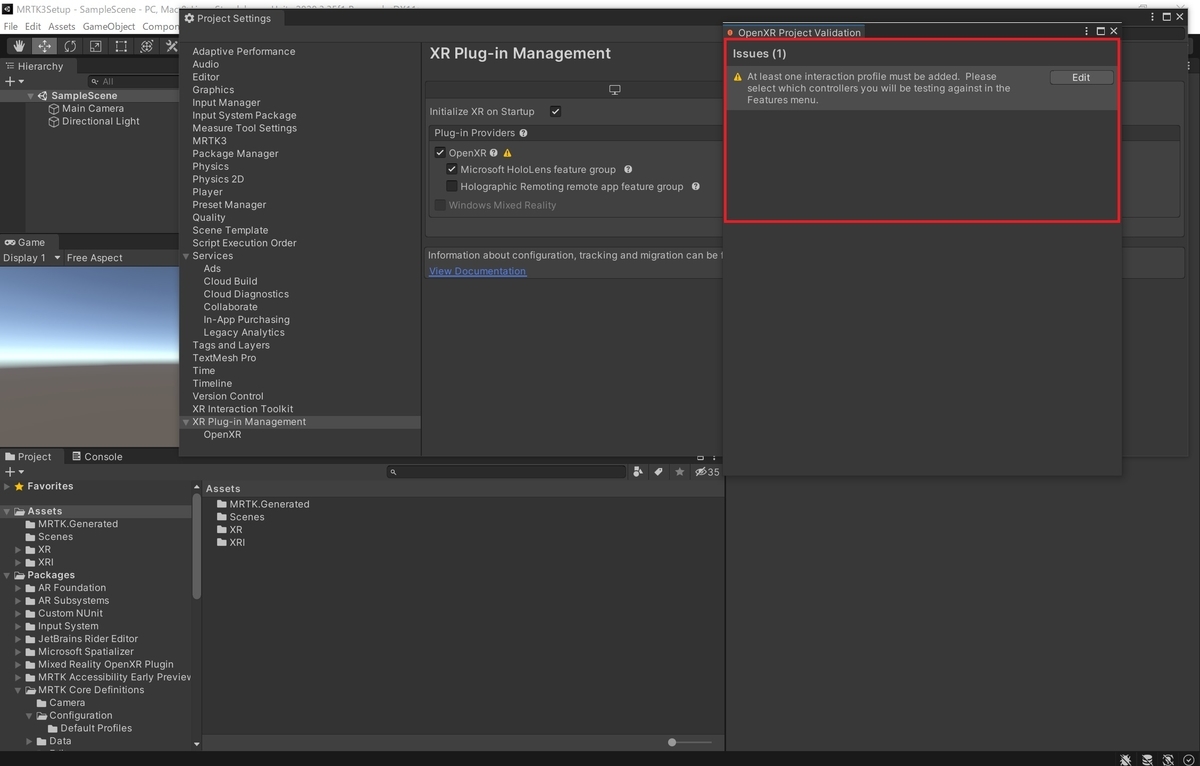This screenshot has height=766, width=1200.
Task: Open the Display 1 dropdown in Game view
Action: pyautogui.click(x=32, y=258)
